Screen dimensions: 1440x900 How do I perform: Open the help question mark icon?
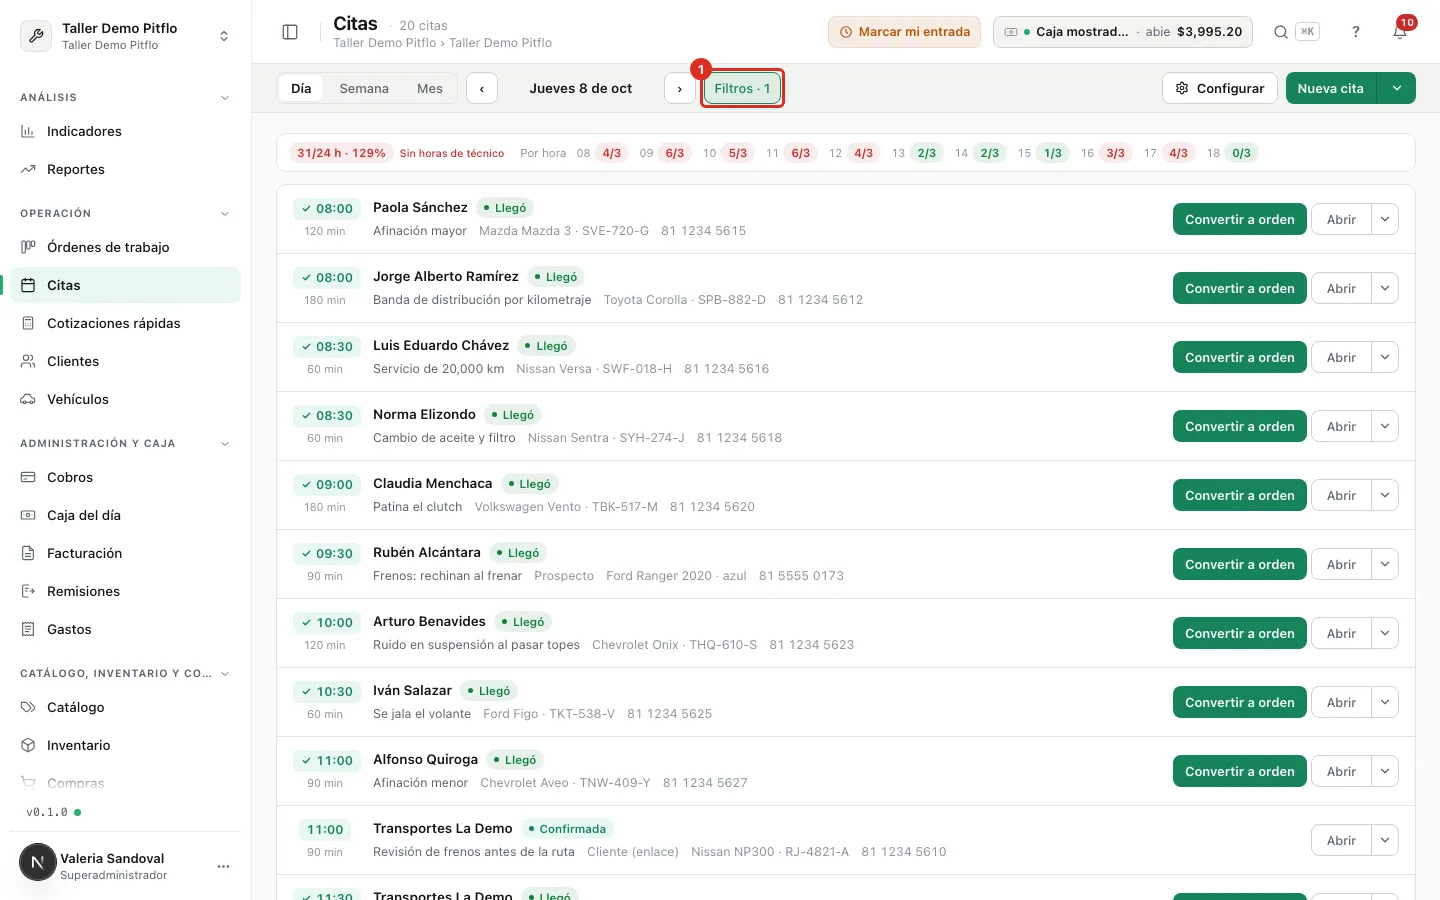[1356, 32]
